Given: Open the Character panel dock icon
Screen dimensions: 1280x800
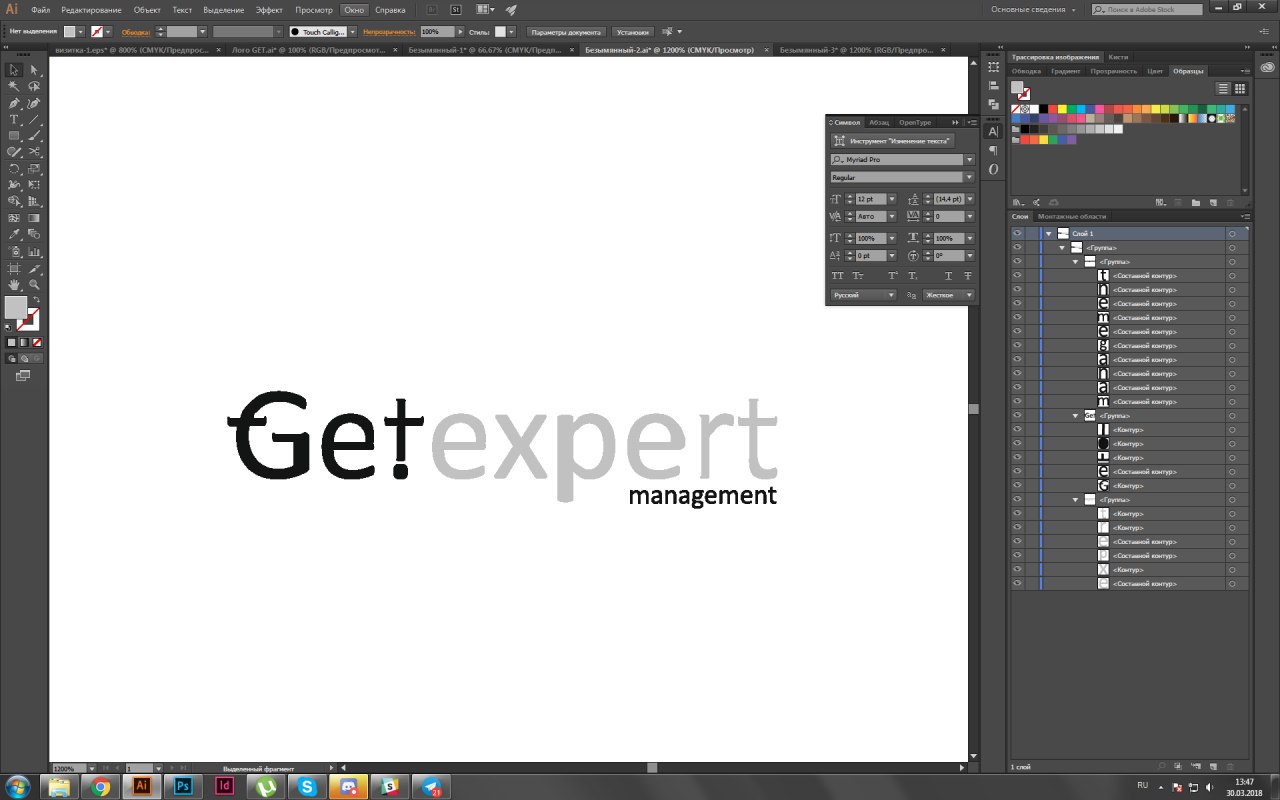Looking at the screenshot, I should pyautogui.click(x=993, y=131).
